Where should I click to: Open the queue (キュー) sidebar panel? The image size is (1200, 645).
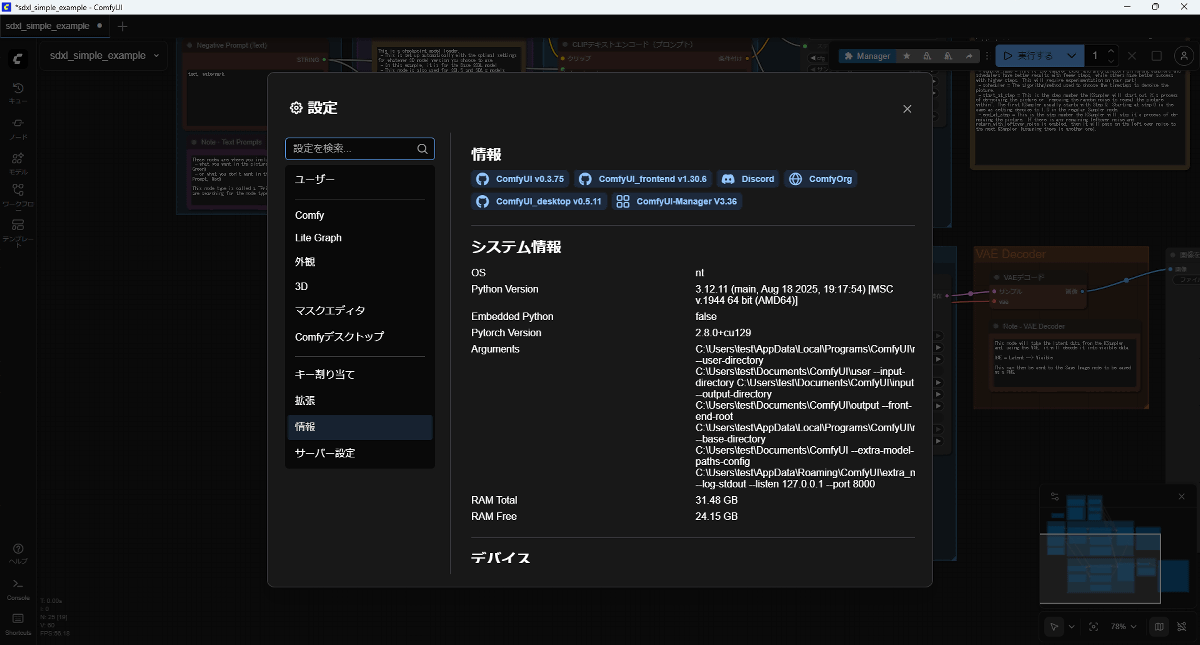[x=18, y=93]
